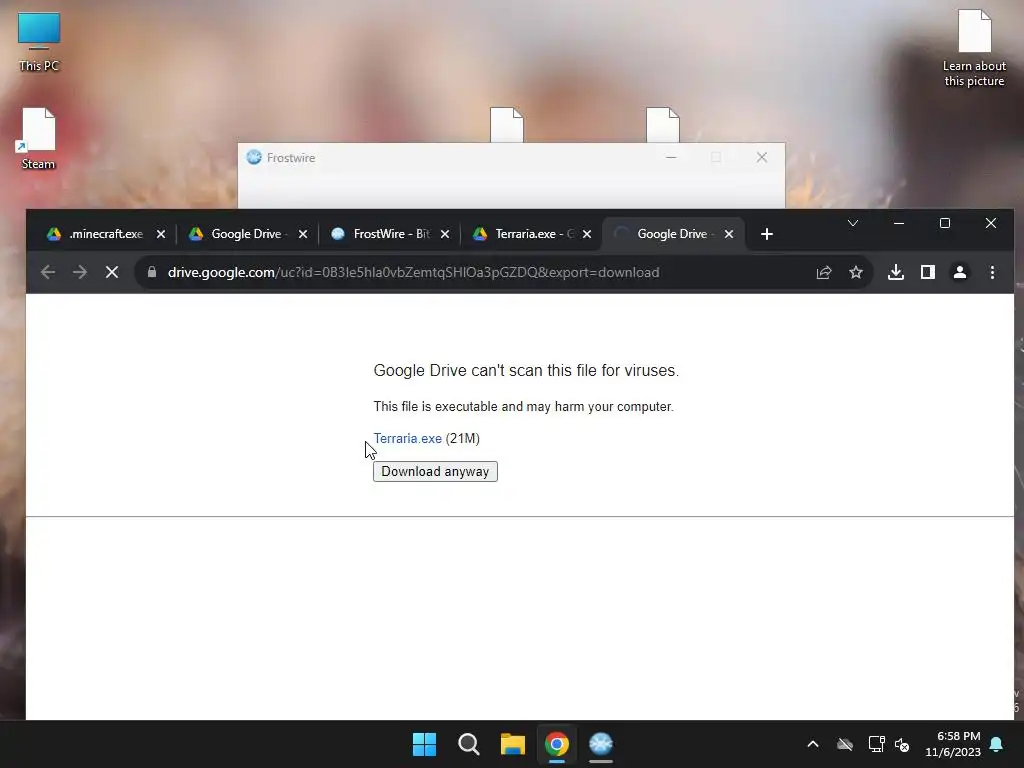The height and width of the screenshot is (768, 1024).
Task: View site information via the lock icon
Action: click(x=152, y=272)
